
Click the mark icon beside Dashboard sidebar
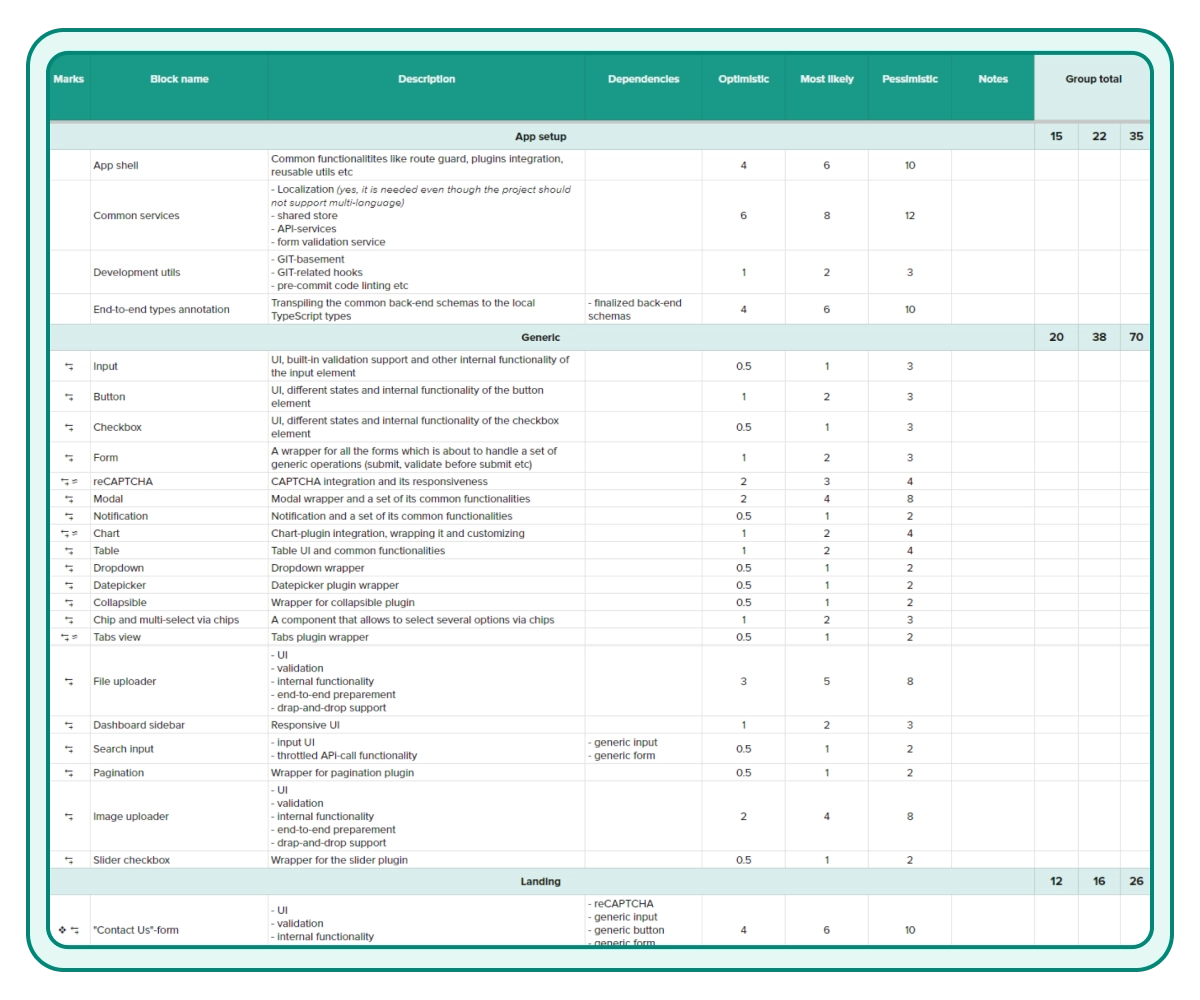coord(69,726)
